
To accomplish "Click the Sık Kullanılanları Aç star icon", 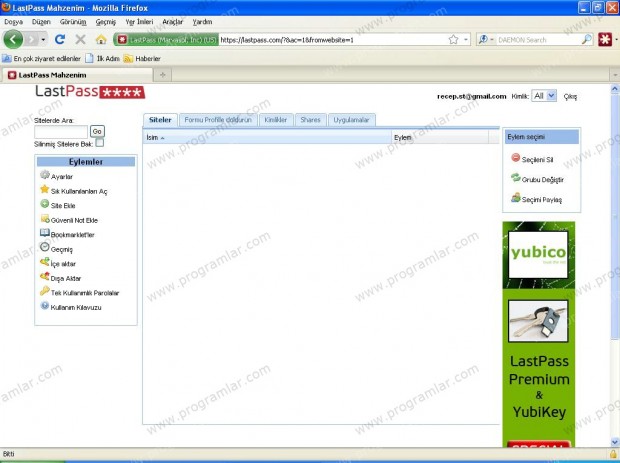I will (45, 189).
